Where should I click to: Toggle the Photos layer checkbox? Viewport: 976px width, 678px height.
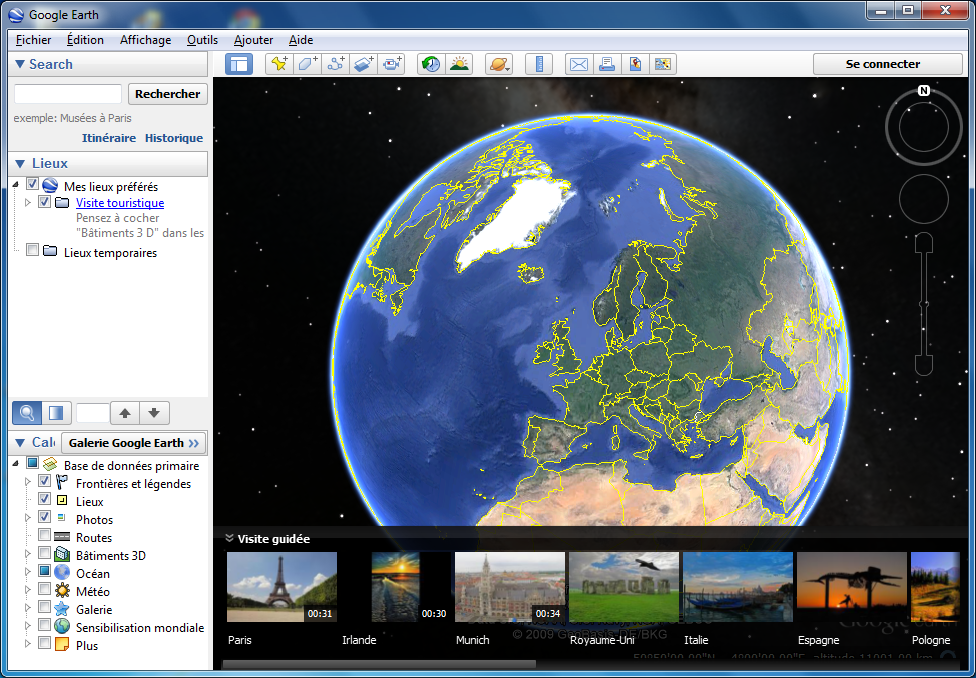tap(44, 517)
